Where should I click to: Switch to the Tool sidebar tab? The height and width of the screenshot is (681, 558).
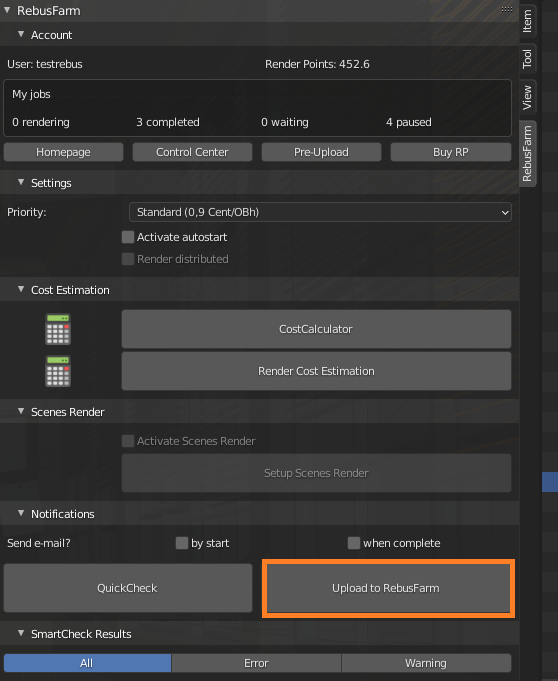pos(527,59)
